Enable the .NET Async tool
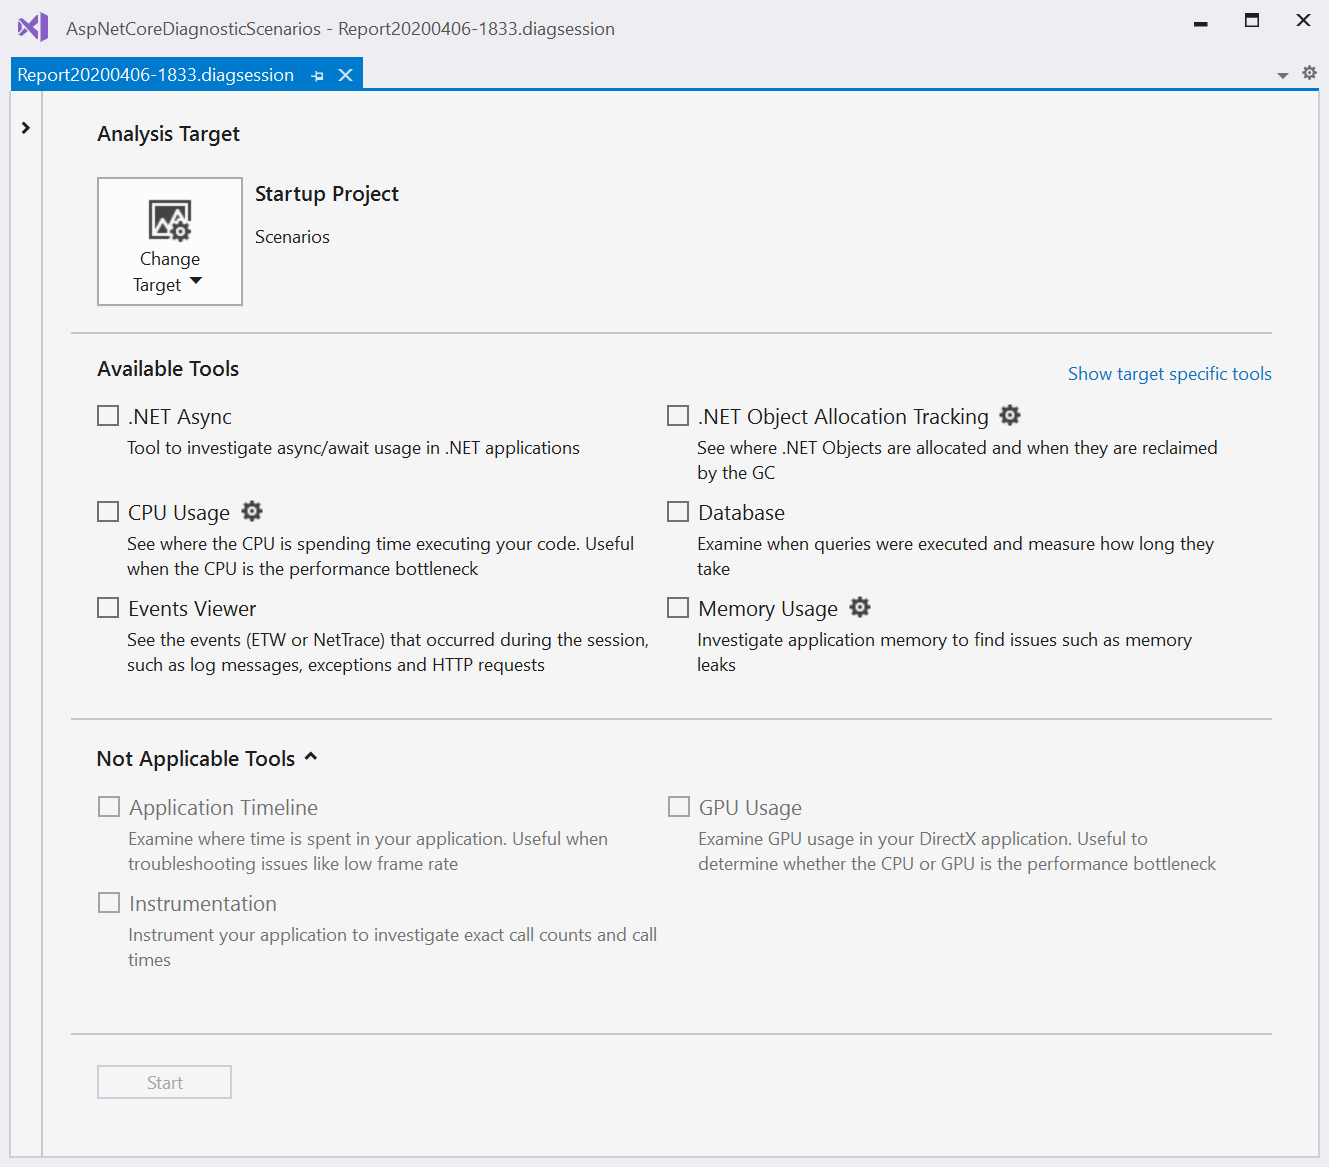 pos(107,415)
